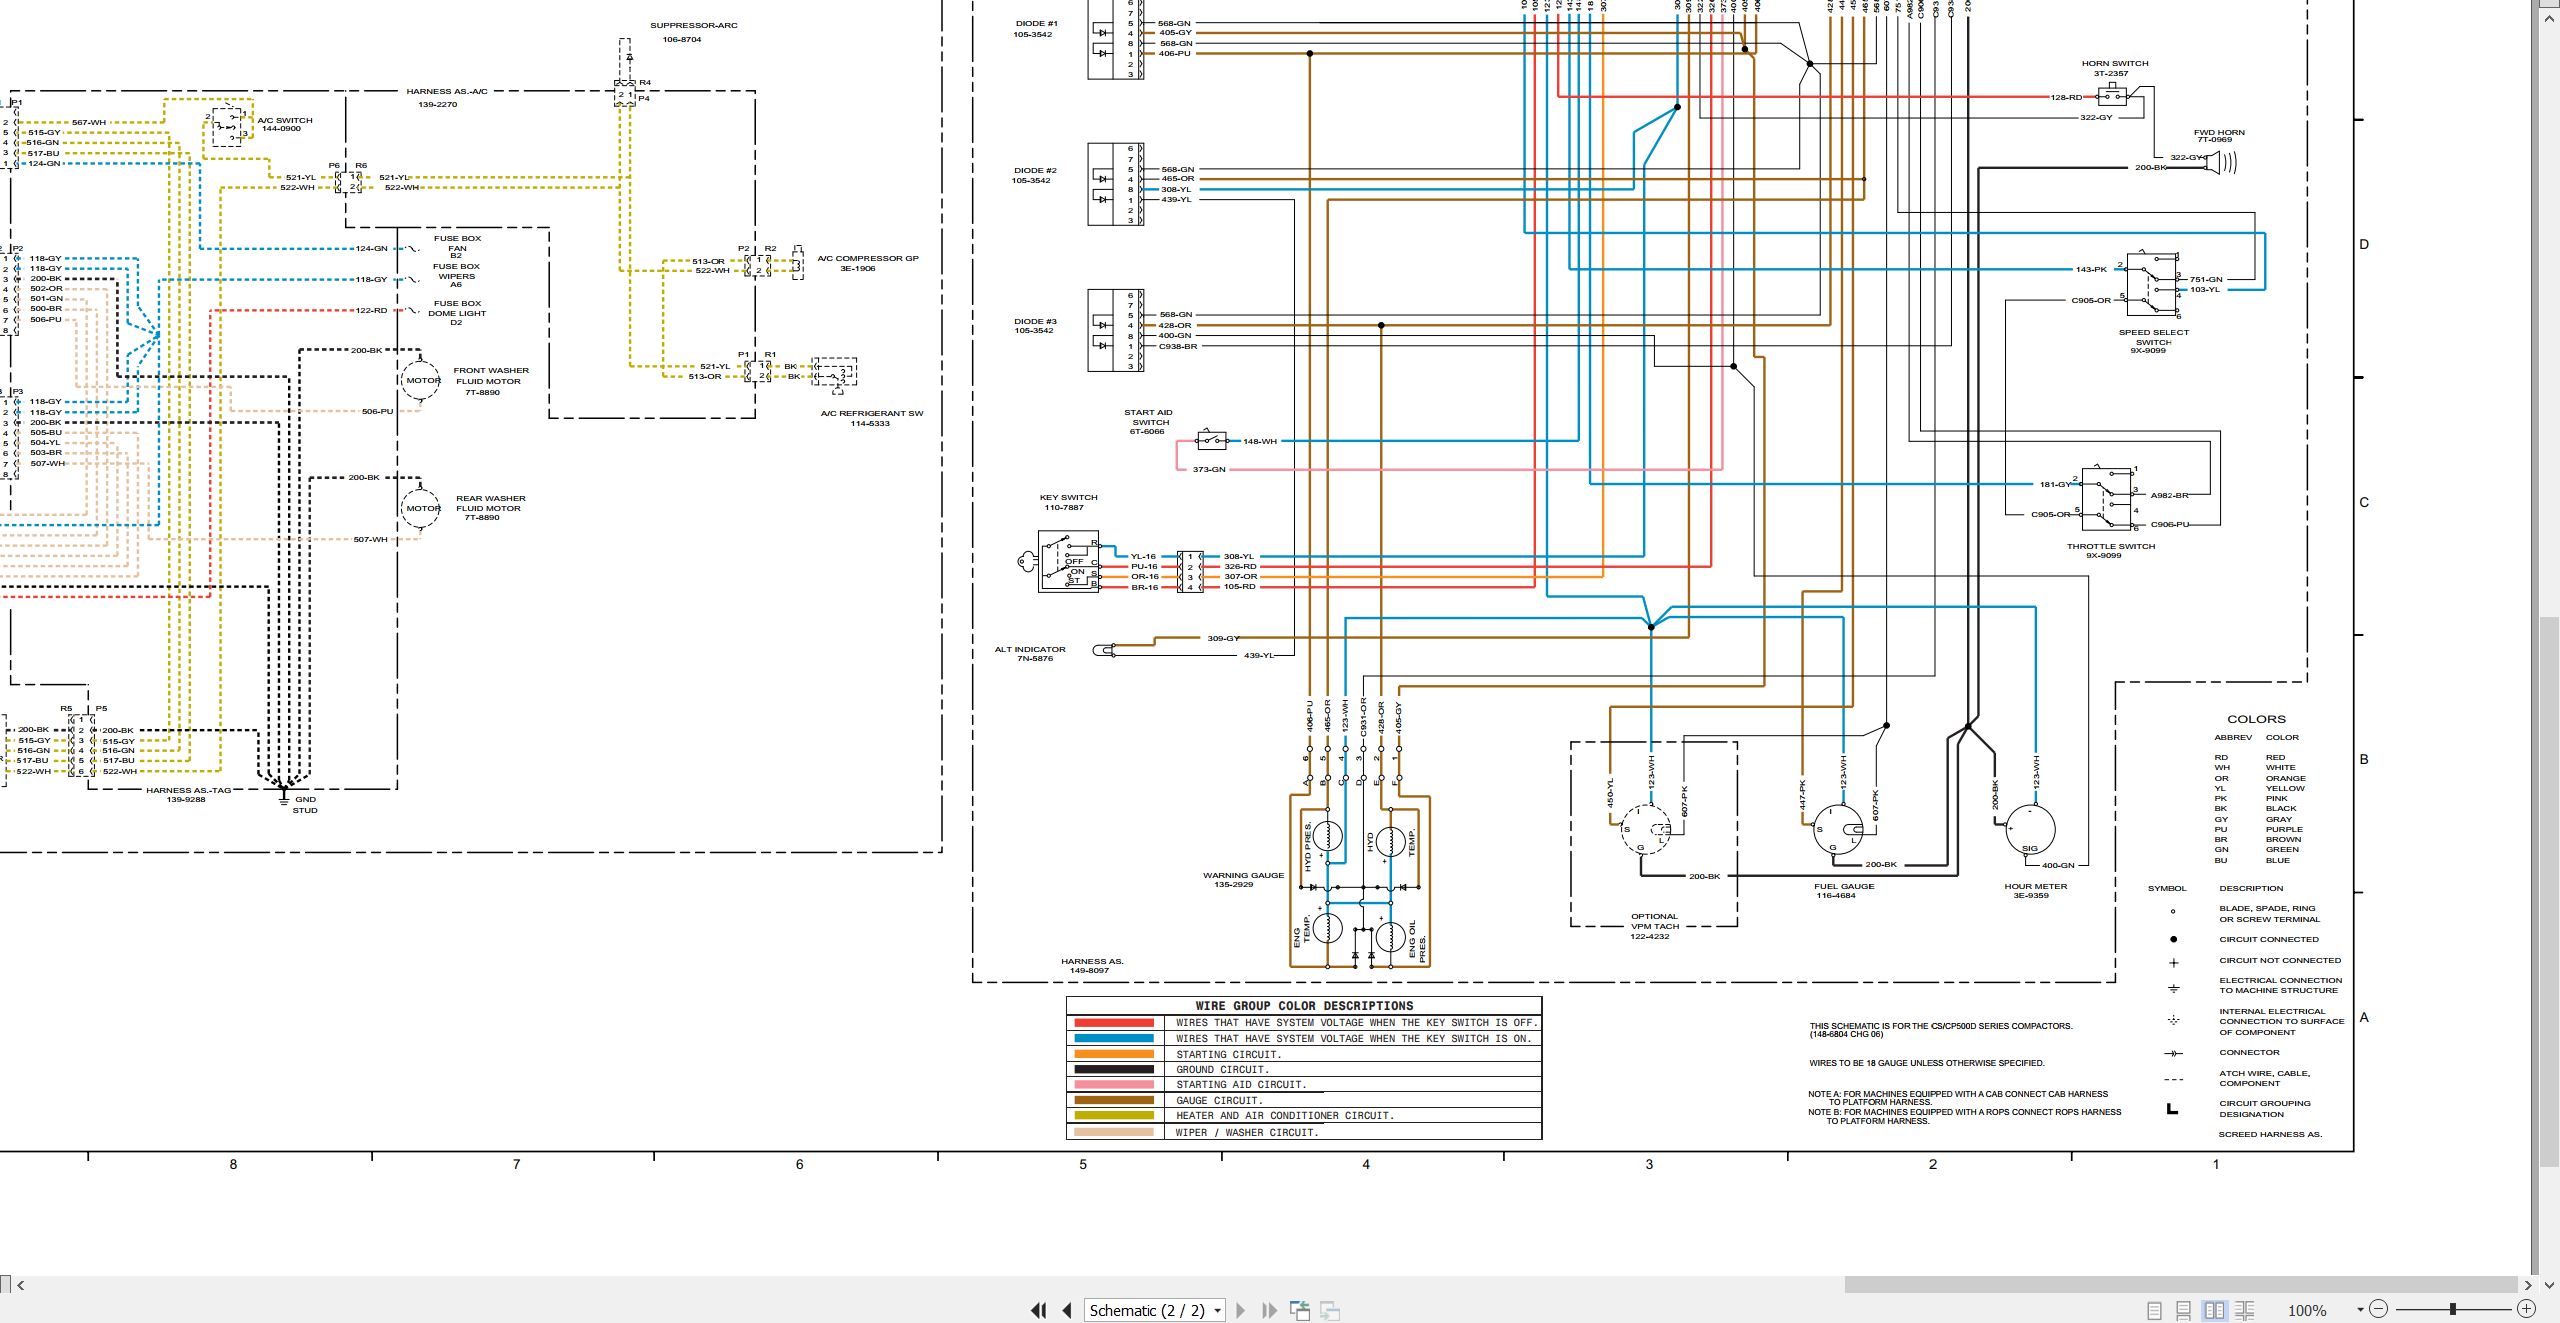Viewport: 2560px width, 1323px height.
Task: Click the blue key-on voltage swatch
Action: pyautogui.click(x=1114, y=1039)
